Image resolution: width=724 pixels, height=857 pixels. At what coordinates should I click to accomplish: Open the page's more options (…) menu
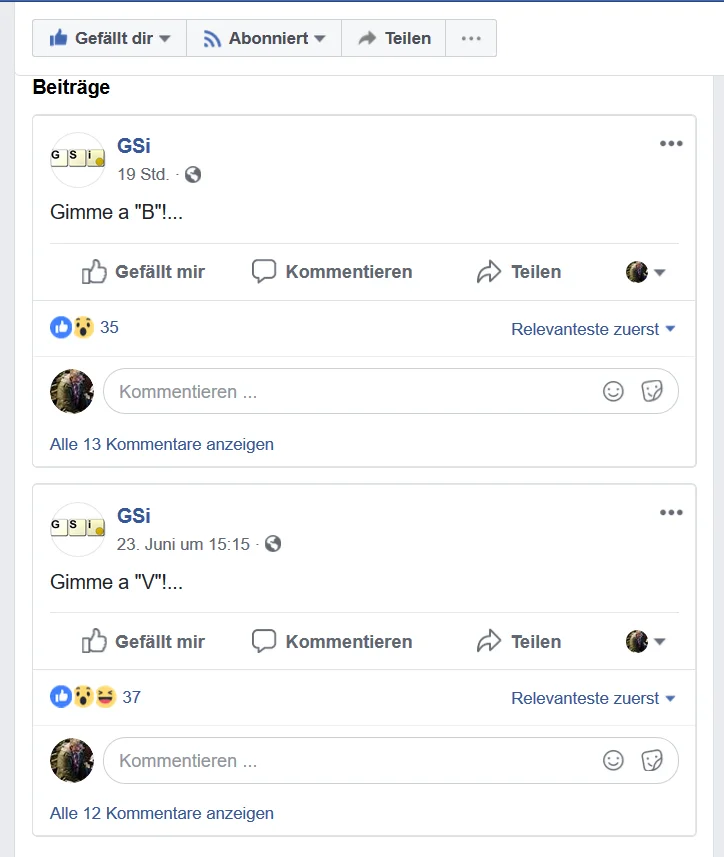471,39
